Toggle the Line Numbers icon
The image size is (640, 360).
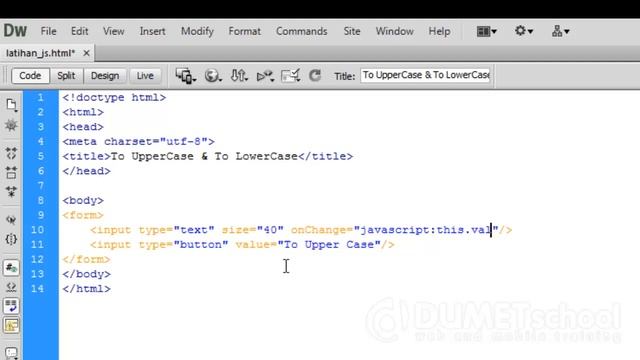point(11,268)
